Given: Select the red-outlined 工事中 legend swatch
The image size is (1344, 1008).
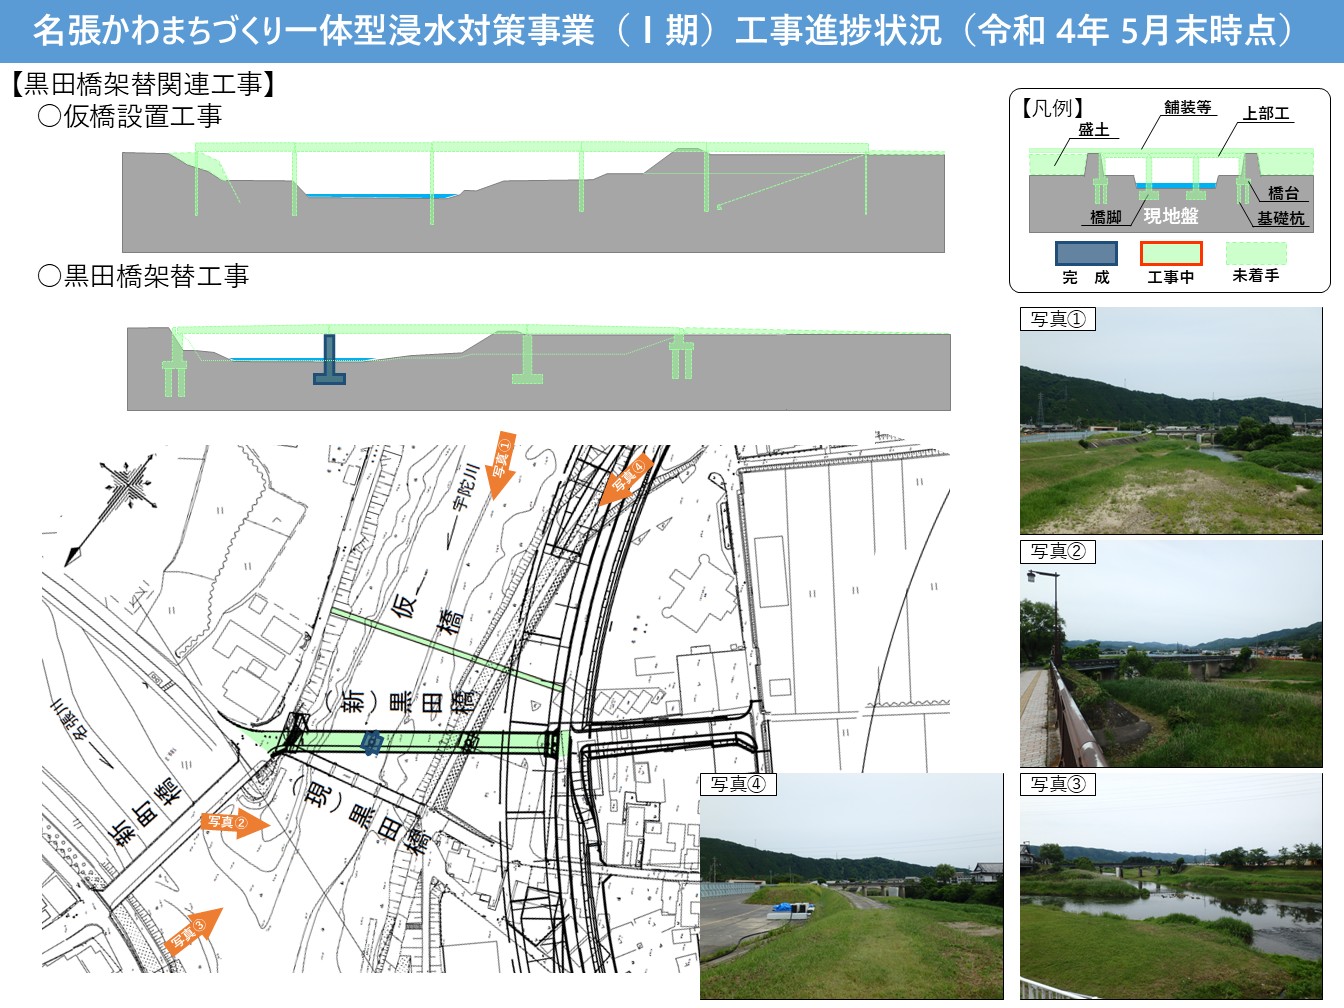Looking at the screenshot, I should click(x=1171, y=254).
